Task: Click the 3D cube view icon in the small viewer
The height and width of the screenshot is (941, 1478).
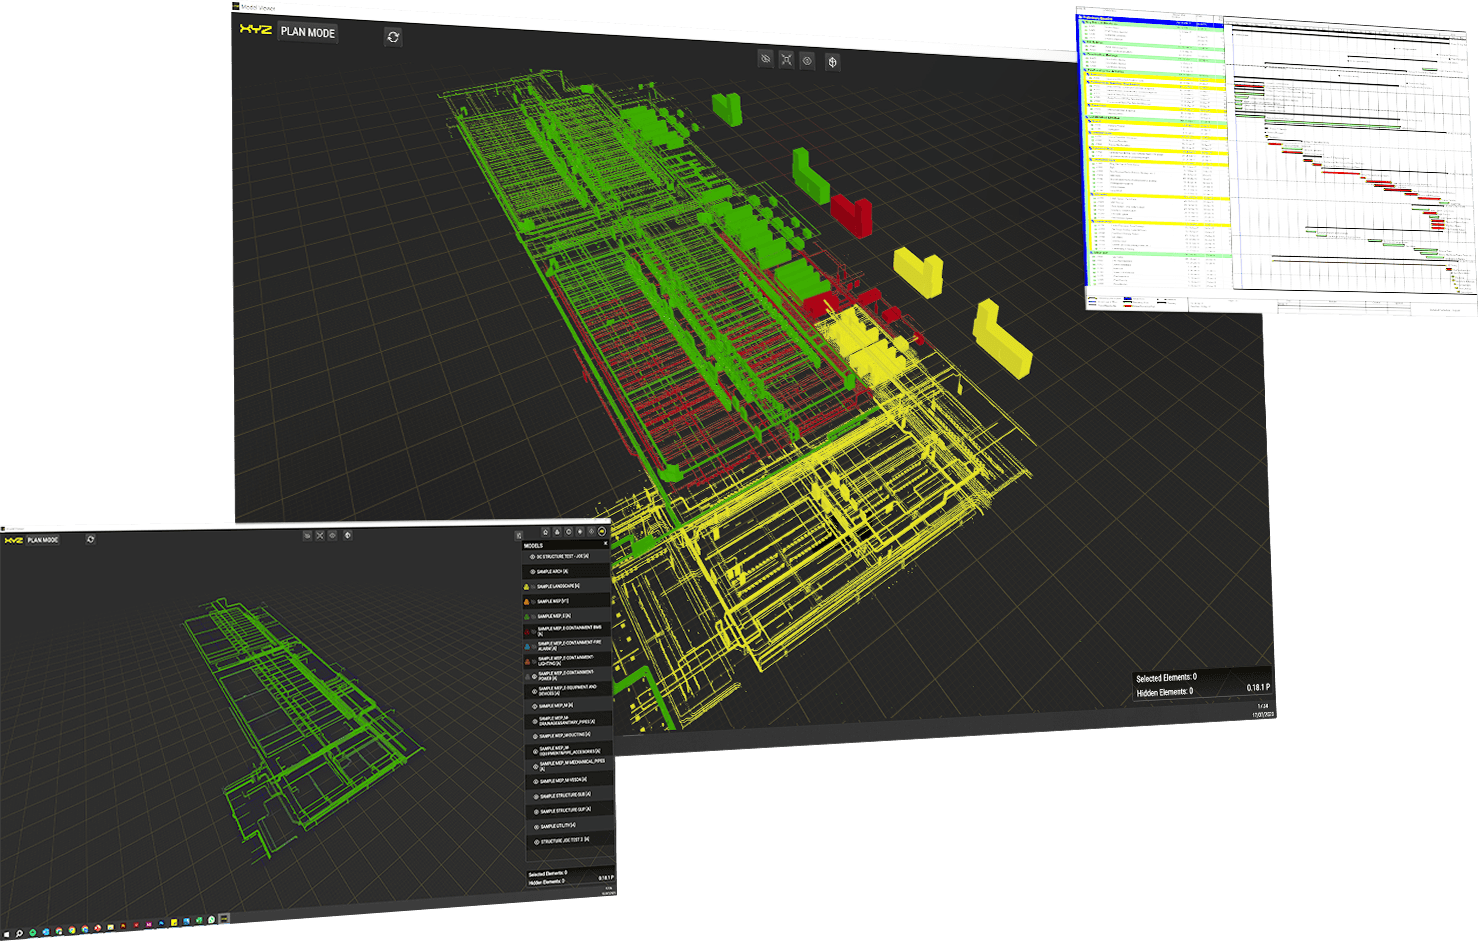Action: (348, 535)
